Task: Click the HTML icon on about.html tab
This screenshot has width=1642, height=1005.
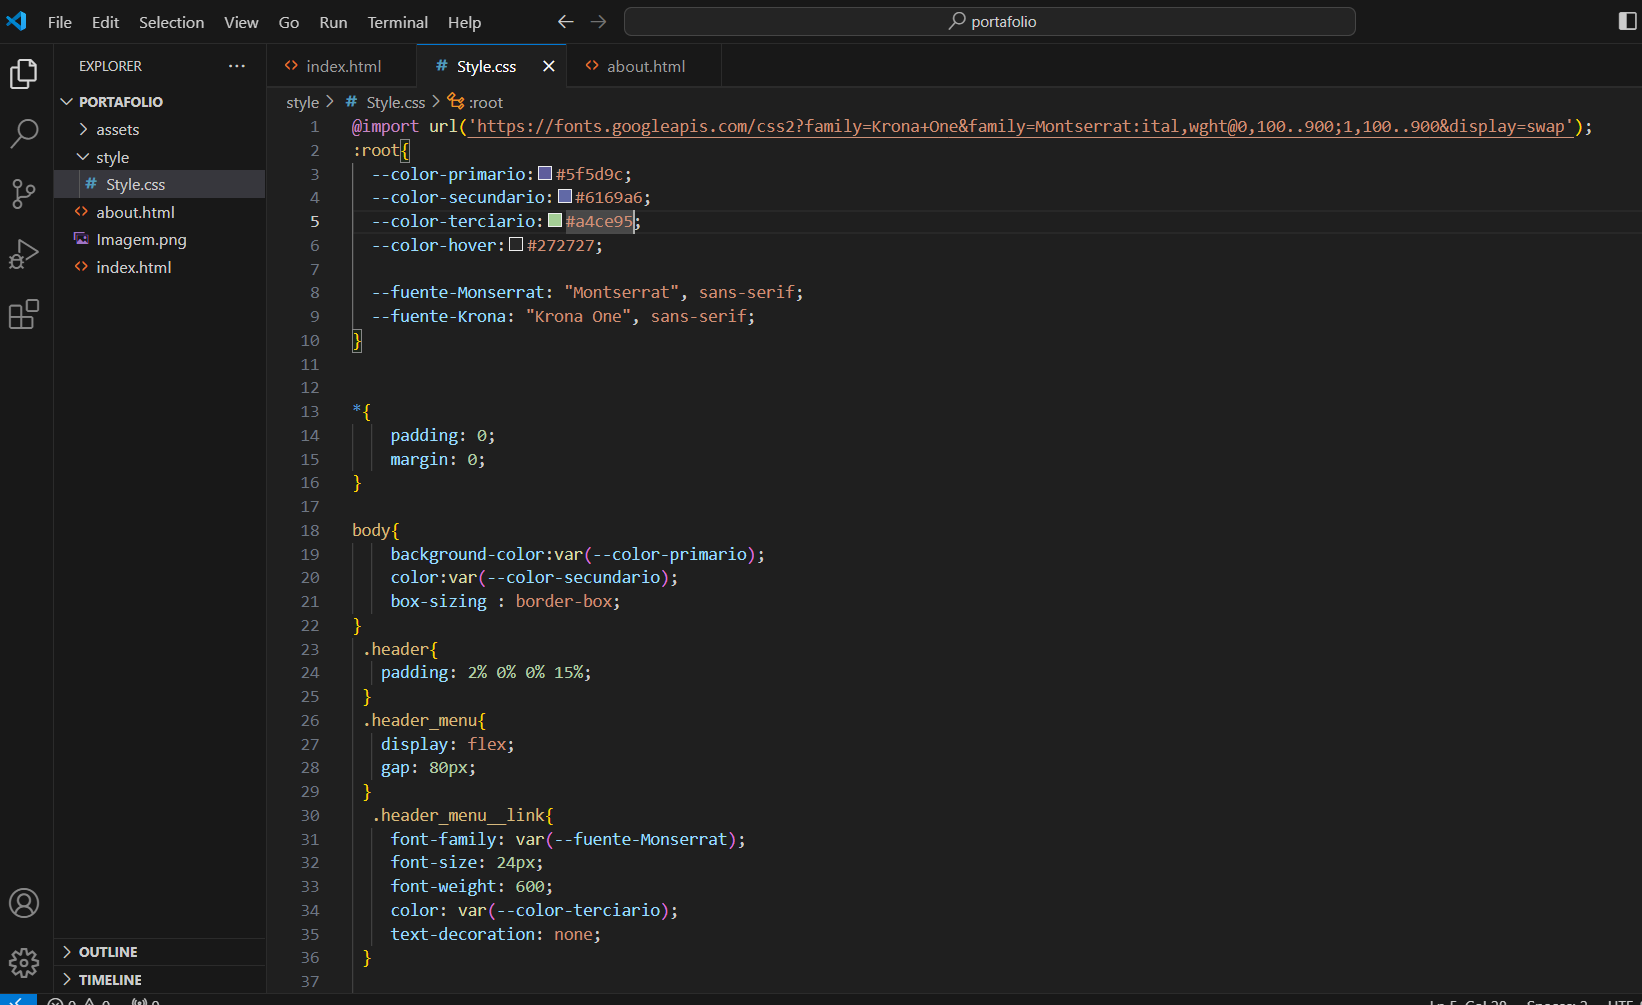Action: tap(592, 66)
